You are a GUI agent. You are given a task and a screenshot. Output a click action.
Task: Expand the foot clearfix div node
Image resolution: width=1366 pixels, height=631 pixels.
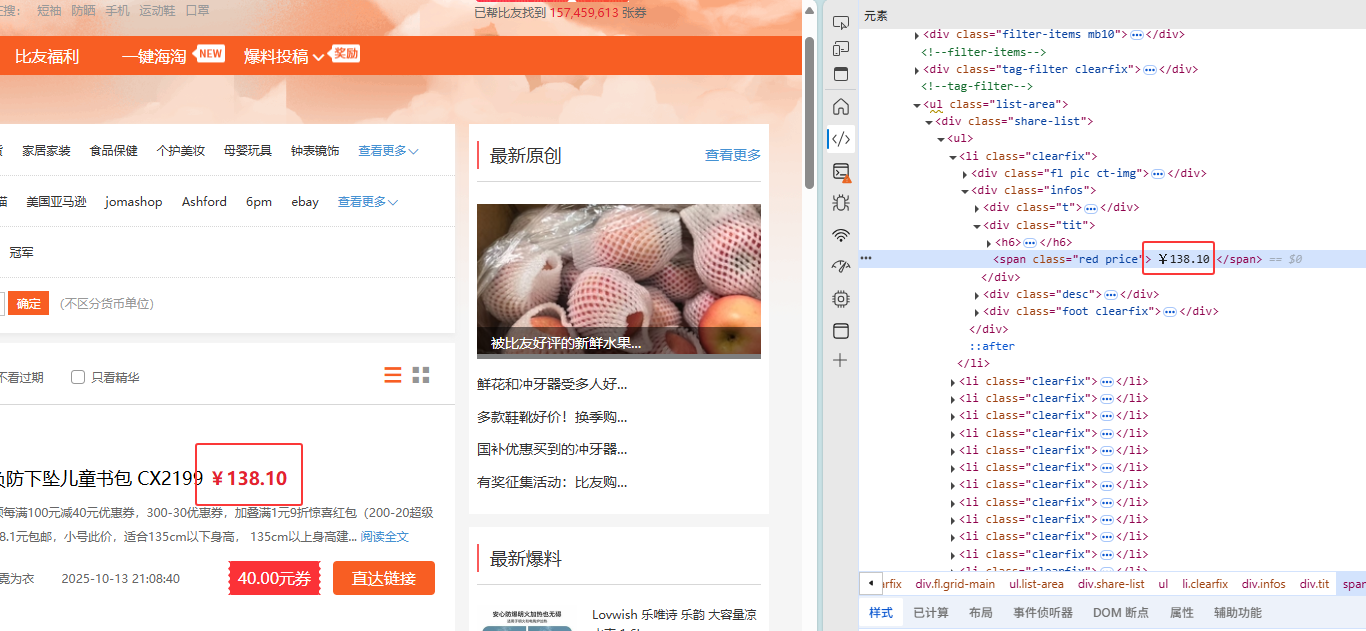click(x=977, y=312)
